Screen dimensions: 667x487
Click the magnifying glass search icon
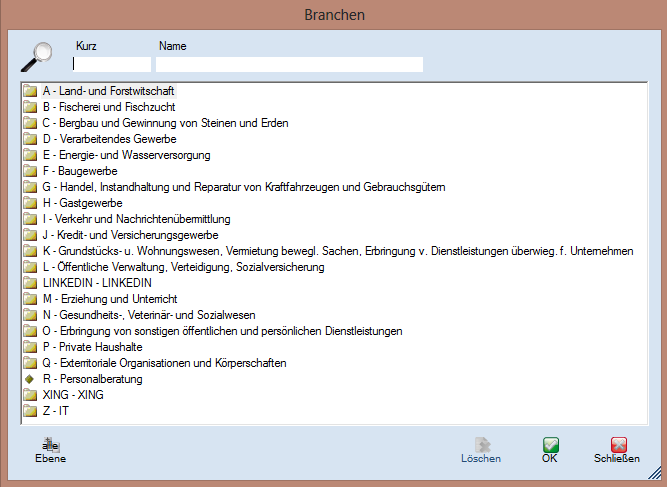point(36,57)
